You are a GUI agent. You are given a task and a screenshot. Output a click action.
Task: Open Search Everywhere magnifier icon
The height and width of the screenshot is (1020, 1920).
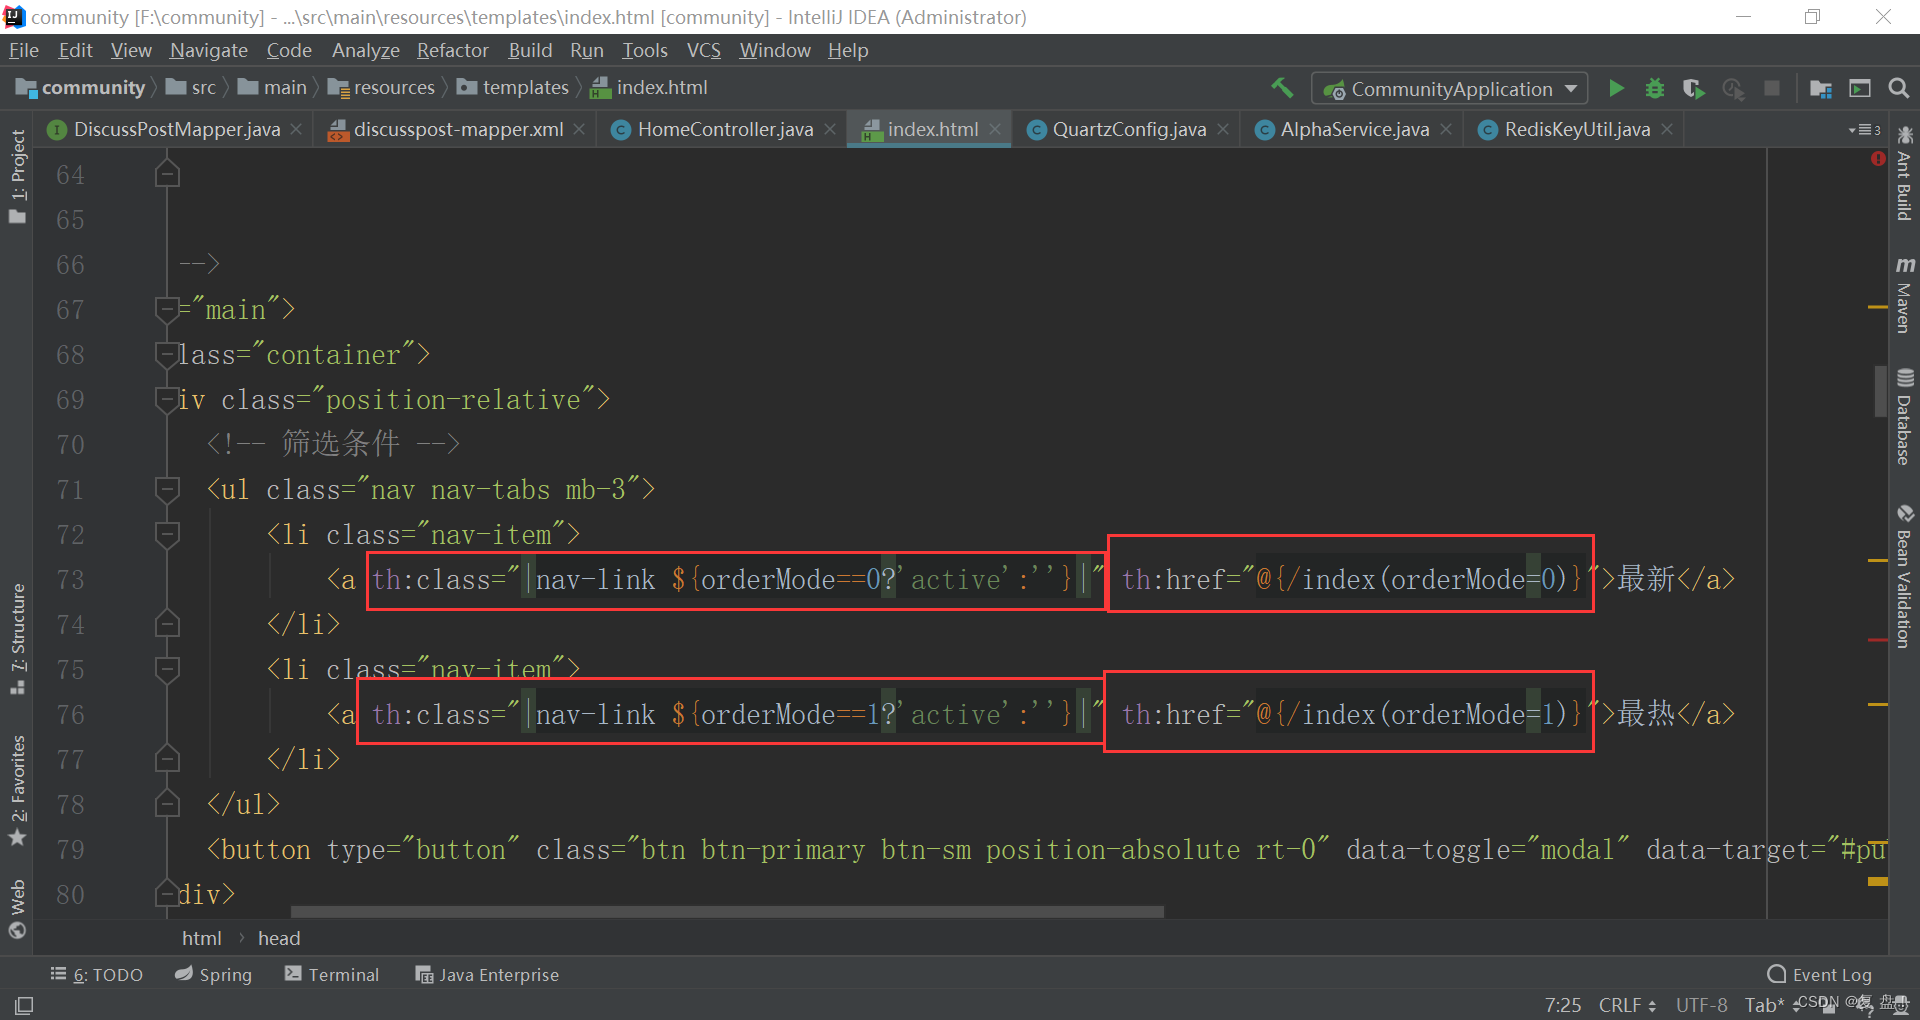point(1898,88)
